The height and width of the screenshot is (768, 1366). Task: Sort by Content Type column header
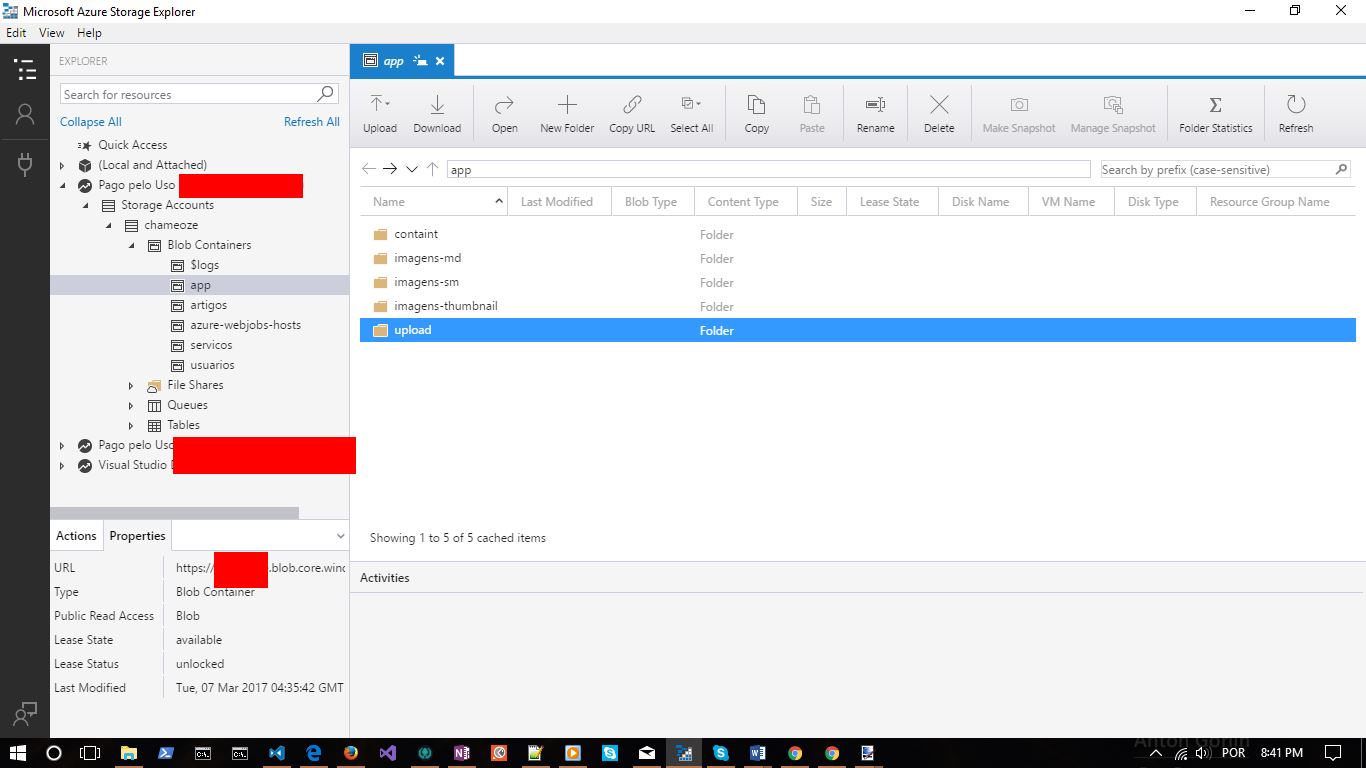743,201
